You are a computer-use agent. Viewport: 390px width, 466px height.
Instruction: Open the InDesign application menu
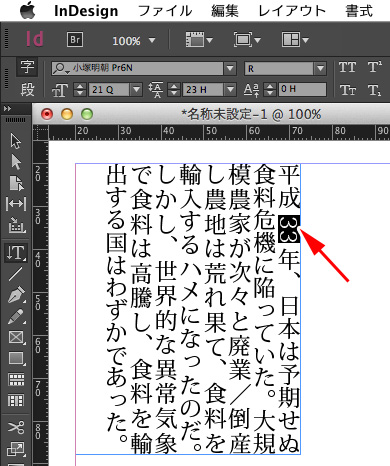click(x=86, y=11)
